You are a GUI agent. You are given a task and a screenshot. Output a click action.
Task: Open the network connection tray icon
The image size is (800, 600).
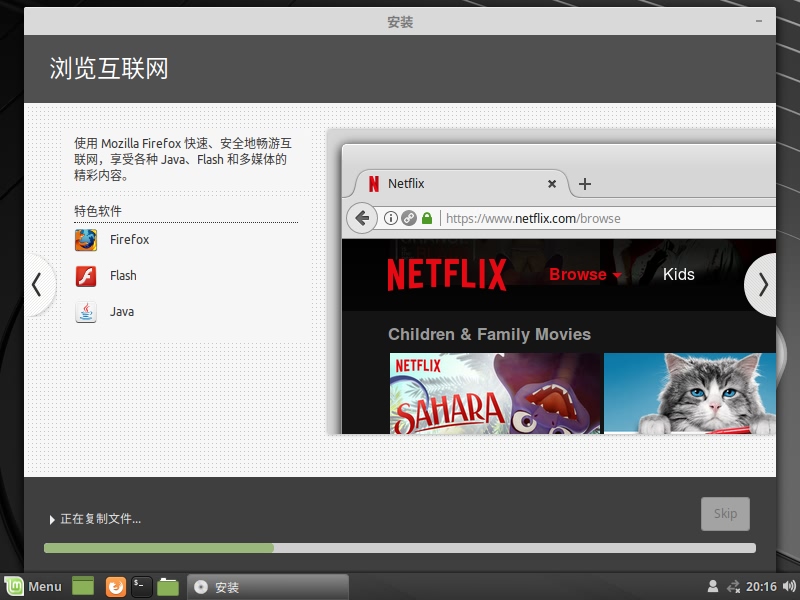click(x=734, y=587)
